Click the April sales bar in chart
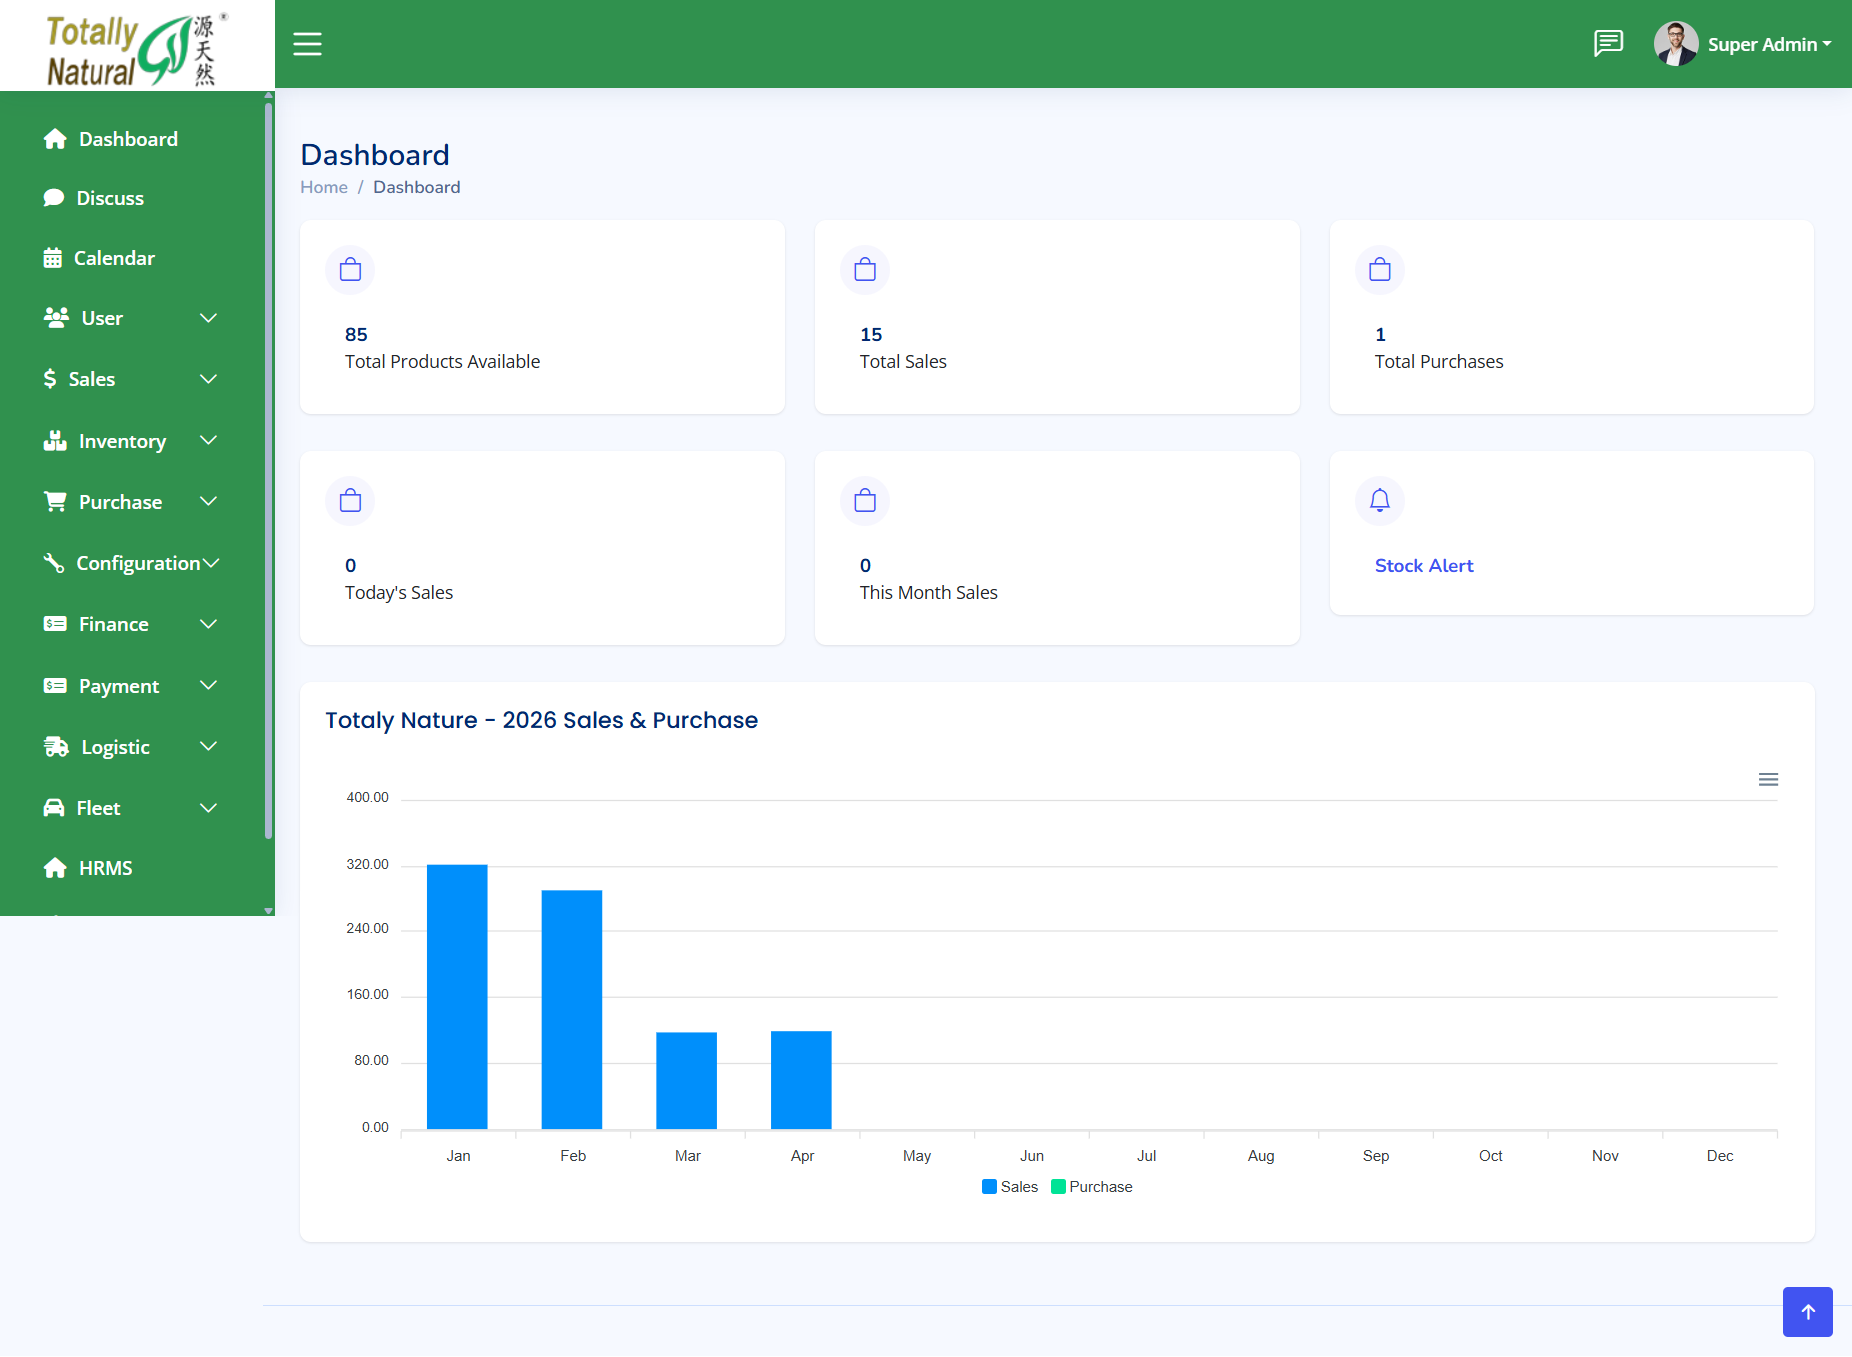 click(801, 1080)
